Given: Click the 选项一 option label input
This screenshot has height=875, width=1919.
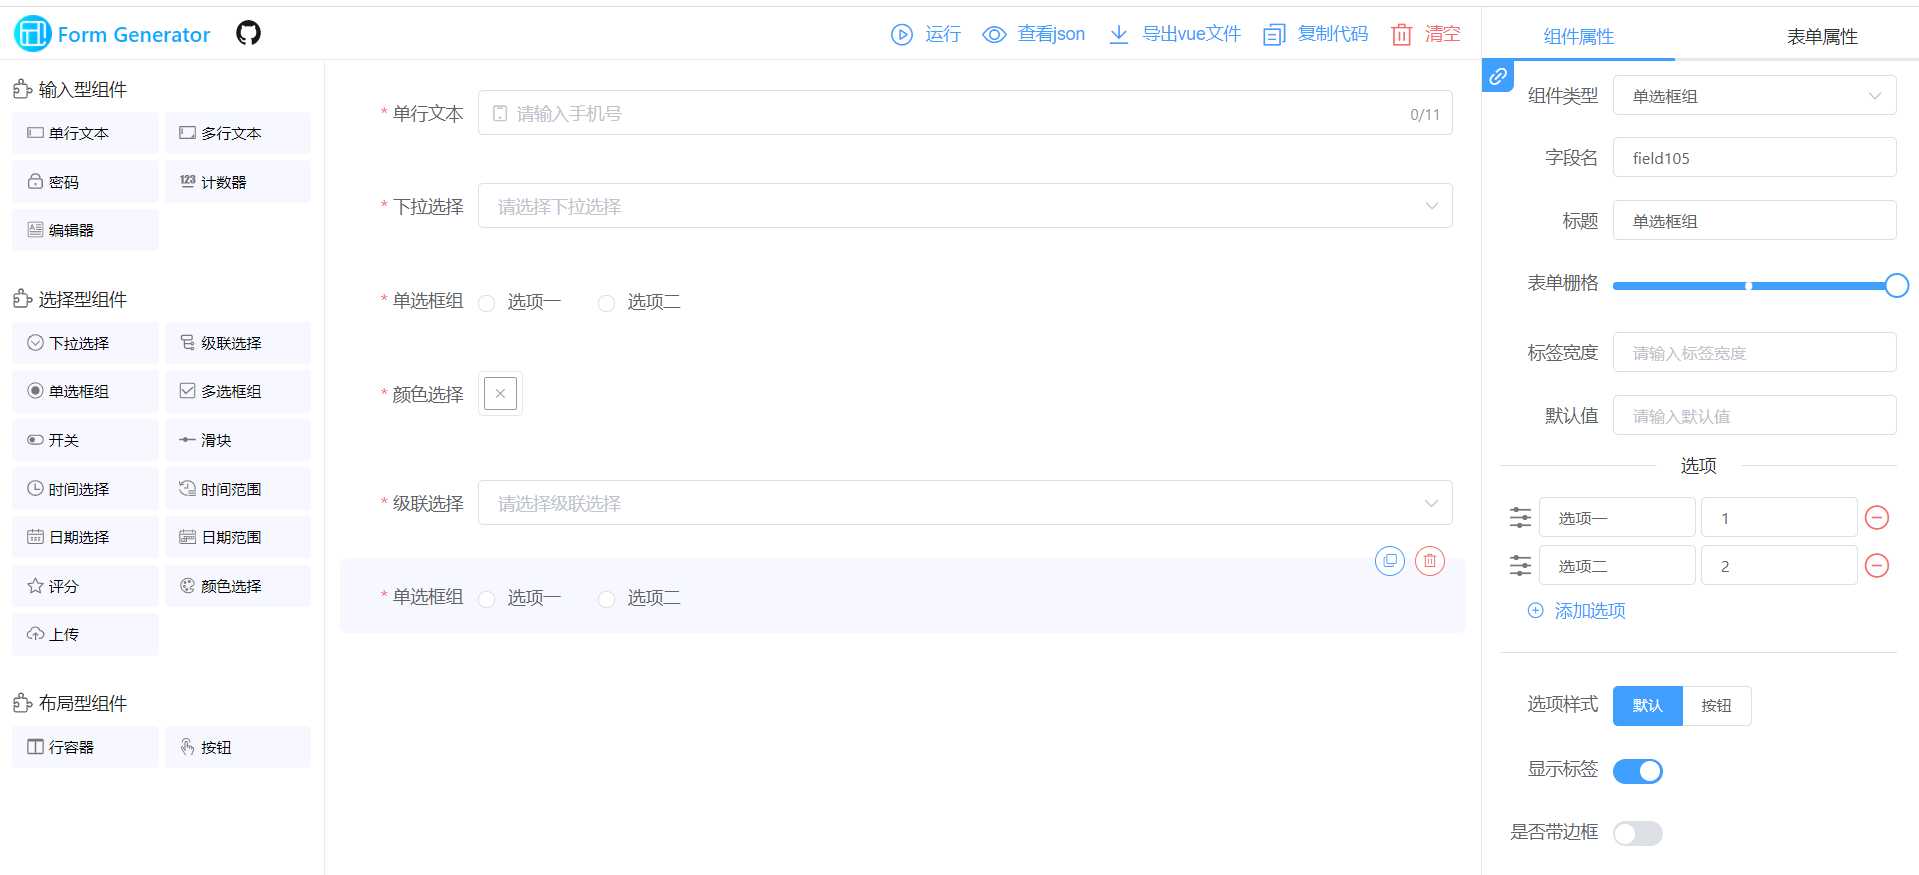Looking at the screenshot, I should (1617, 518).
